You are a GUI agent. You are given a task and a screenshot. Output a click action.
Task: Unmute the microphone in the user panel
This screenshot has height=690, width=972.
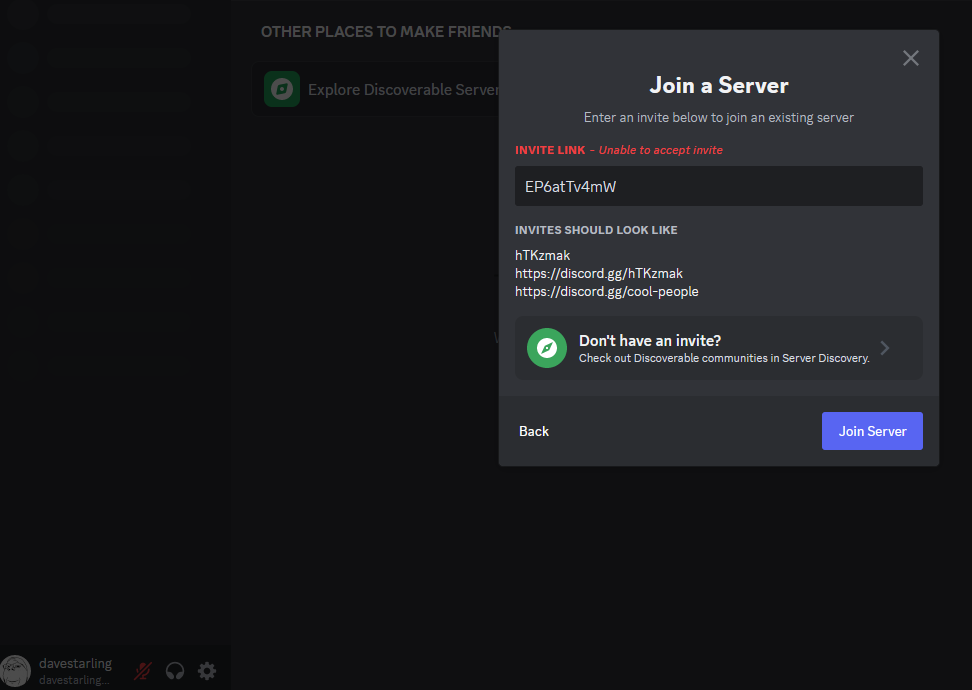pos(143,671)
